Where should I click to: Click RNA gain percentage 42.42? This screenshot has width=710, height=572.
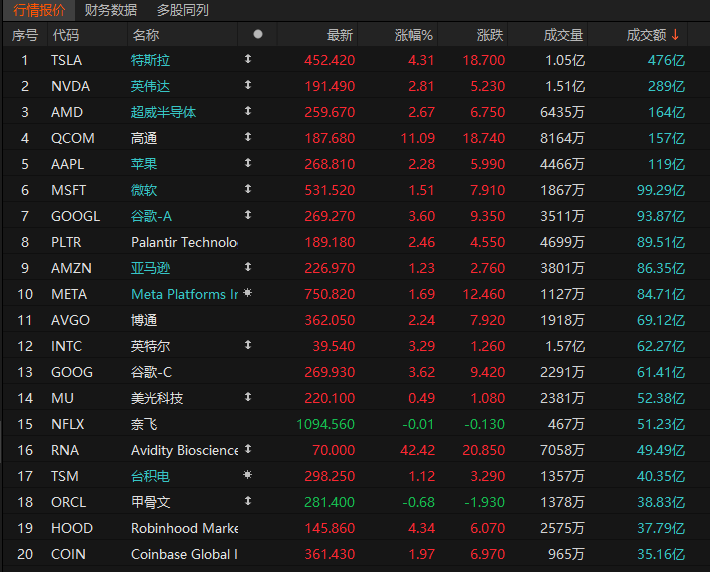point(417,450)
